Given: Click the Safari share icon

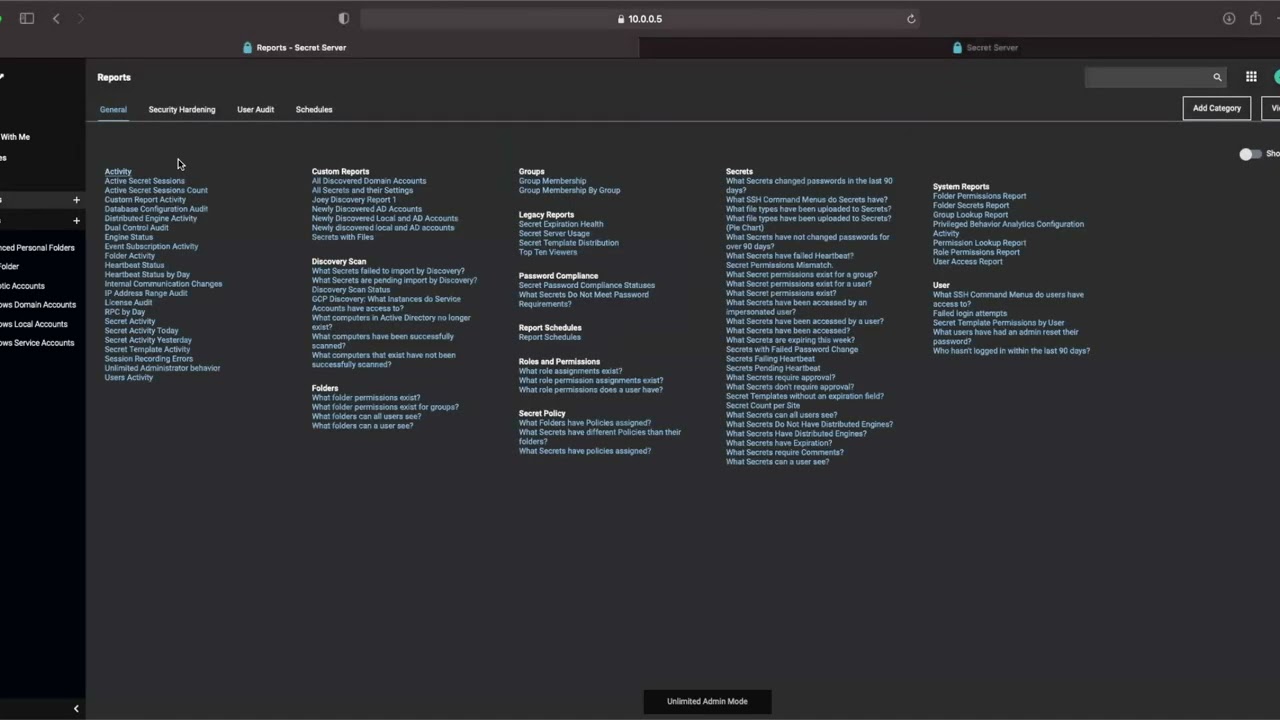Looking at the screenshot, I should pos(1255,18).
